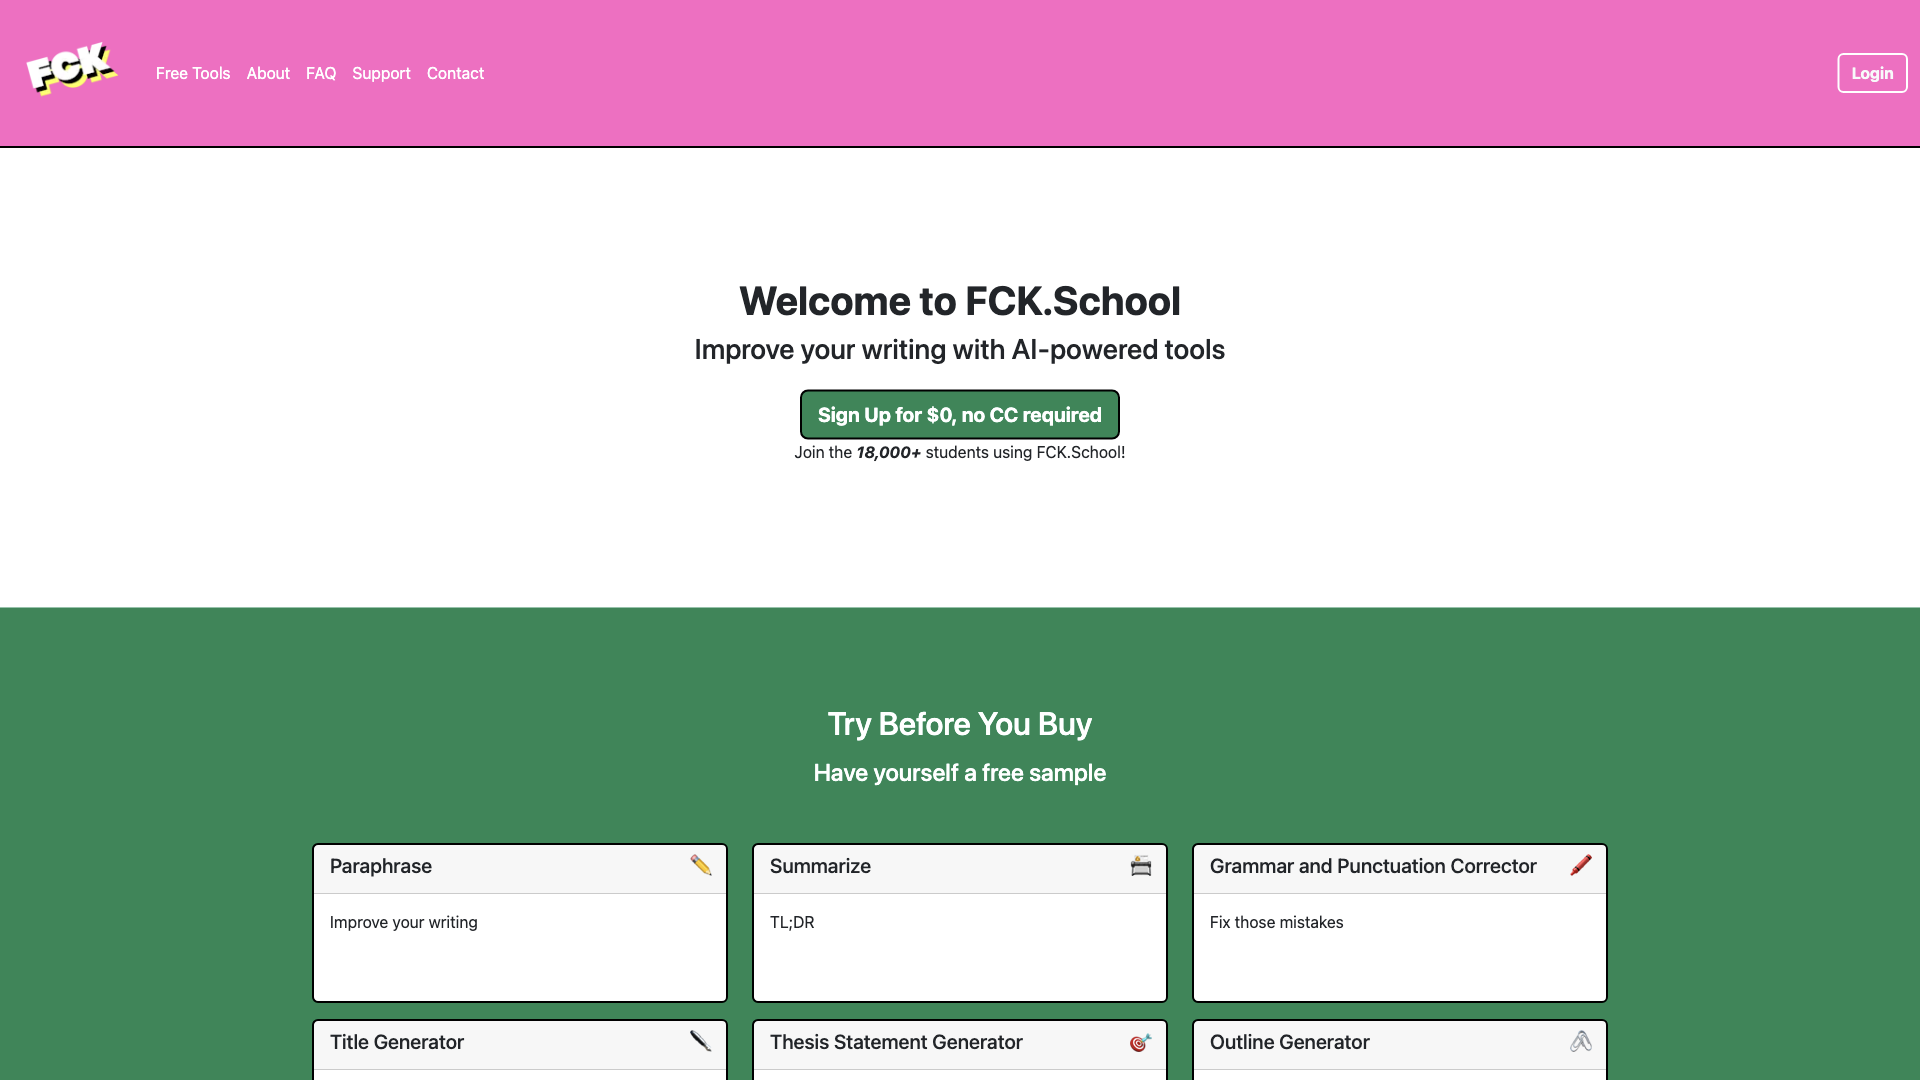The width and height of the screenshot is (1920, 1080).
Task: Click the Sign Up for $0 button
Action: tap(960, 414)
